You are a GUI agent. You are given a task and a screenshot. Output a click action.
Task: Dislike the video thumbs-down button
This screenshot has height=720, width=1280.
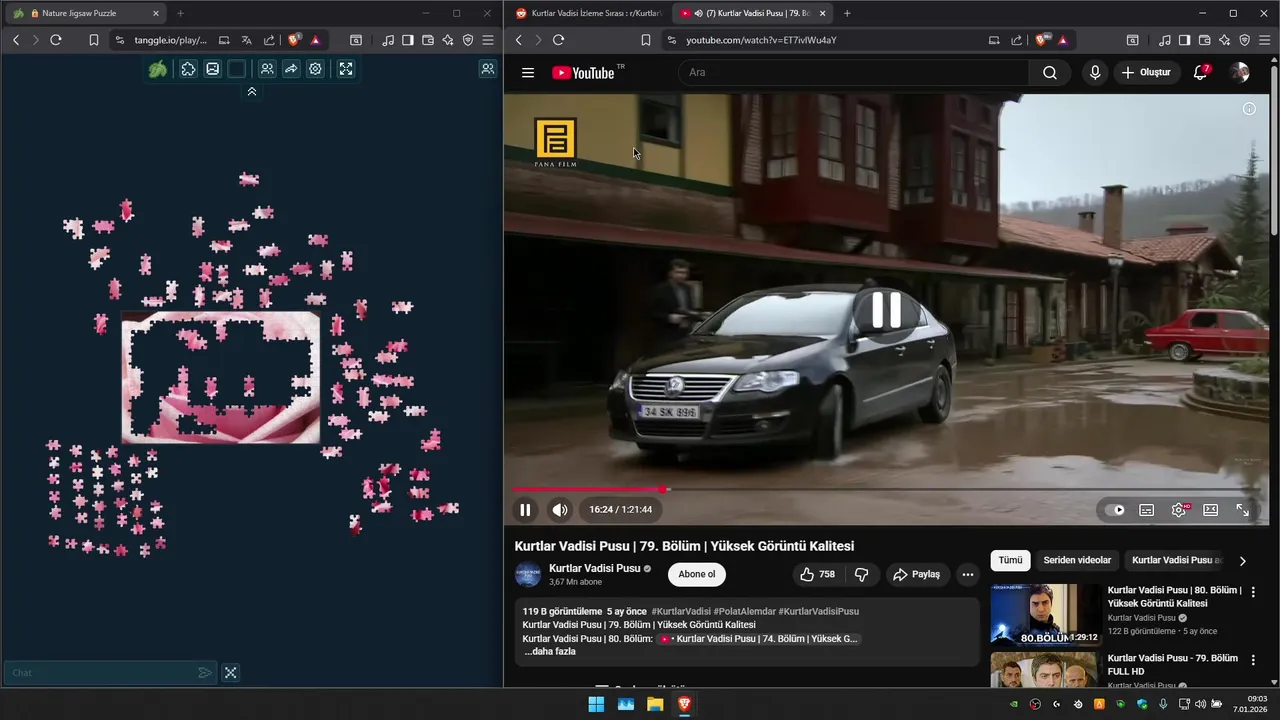861,574
